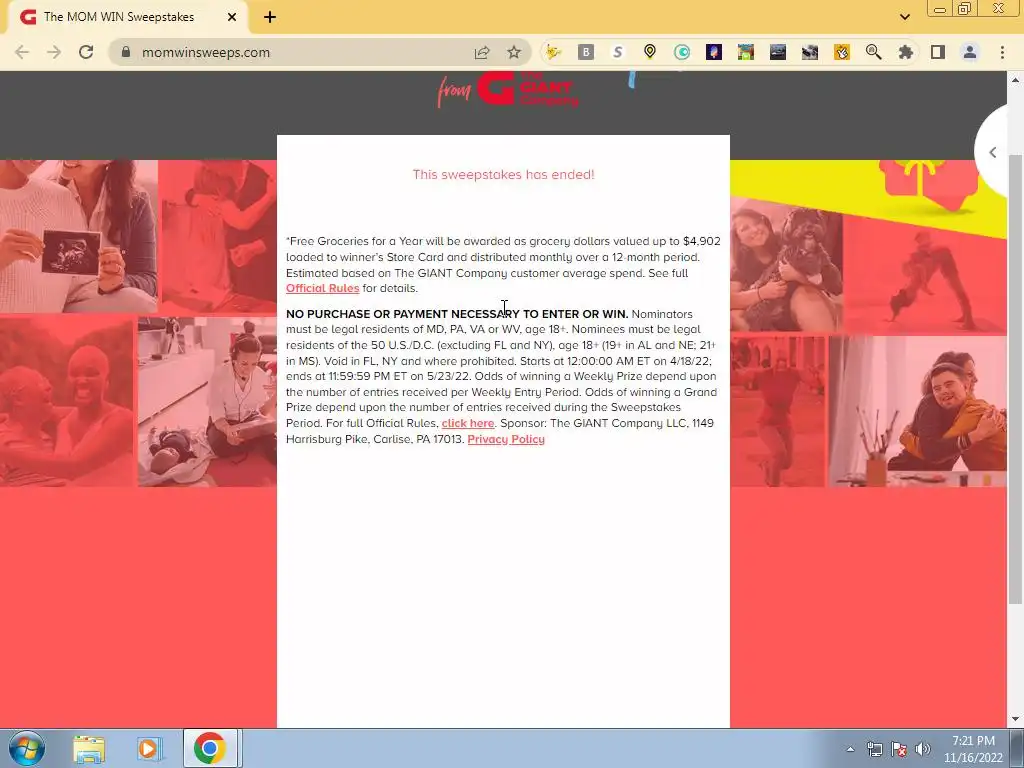This screenshot has width=1024, height=768.
Task: Click 'This sweepstakes has ended!' text
Action: 504,174
